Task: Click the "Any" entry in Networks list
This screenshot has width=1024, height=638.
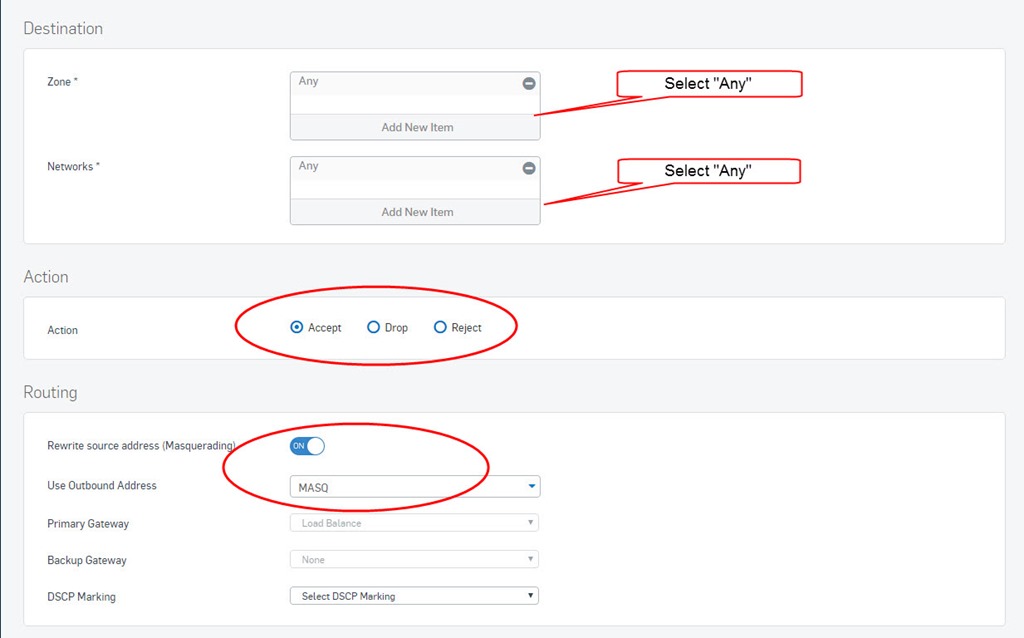Action: click(308, 166)
